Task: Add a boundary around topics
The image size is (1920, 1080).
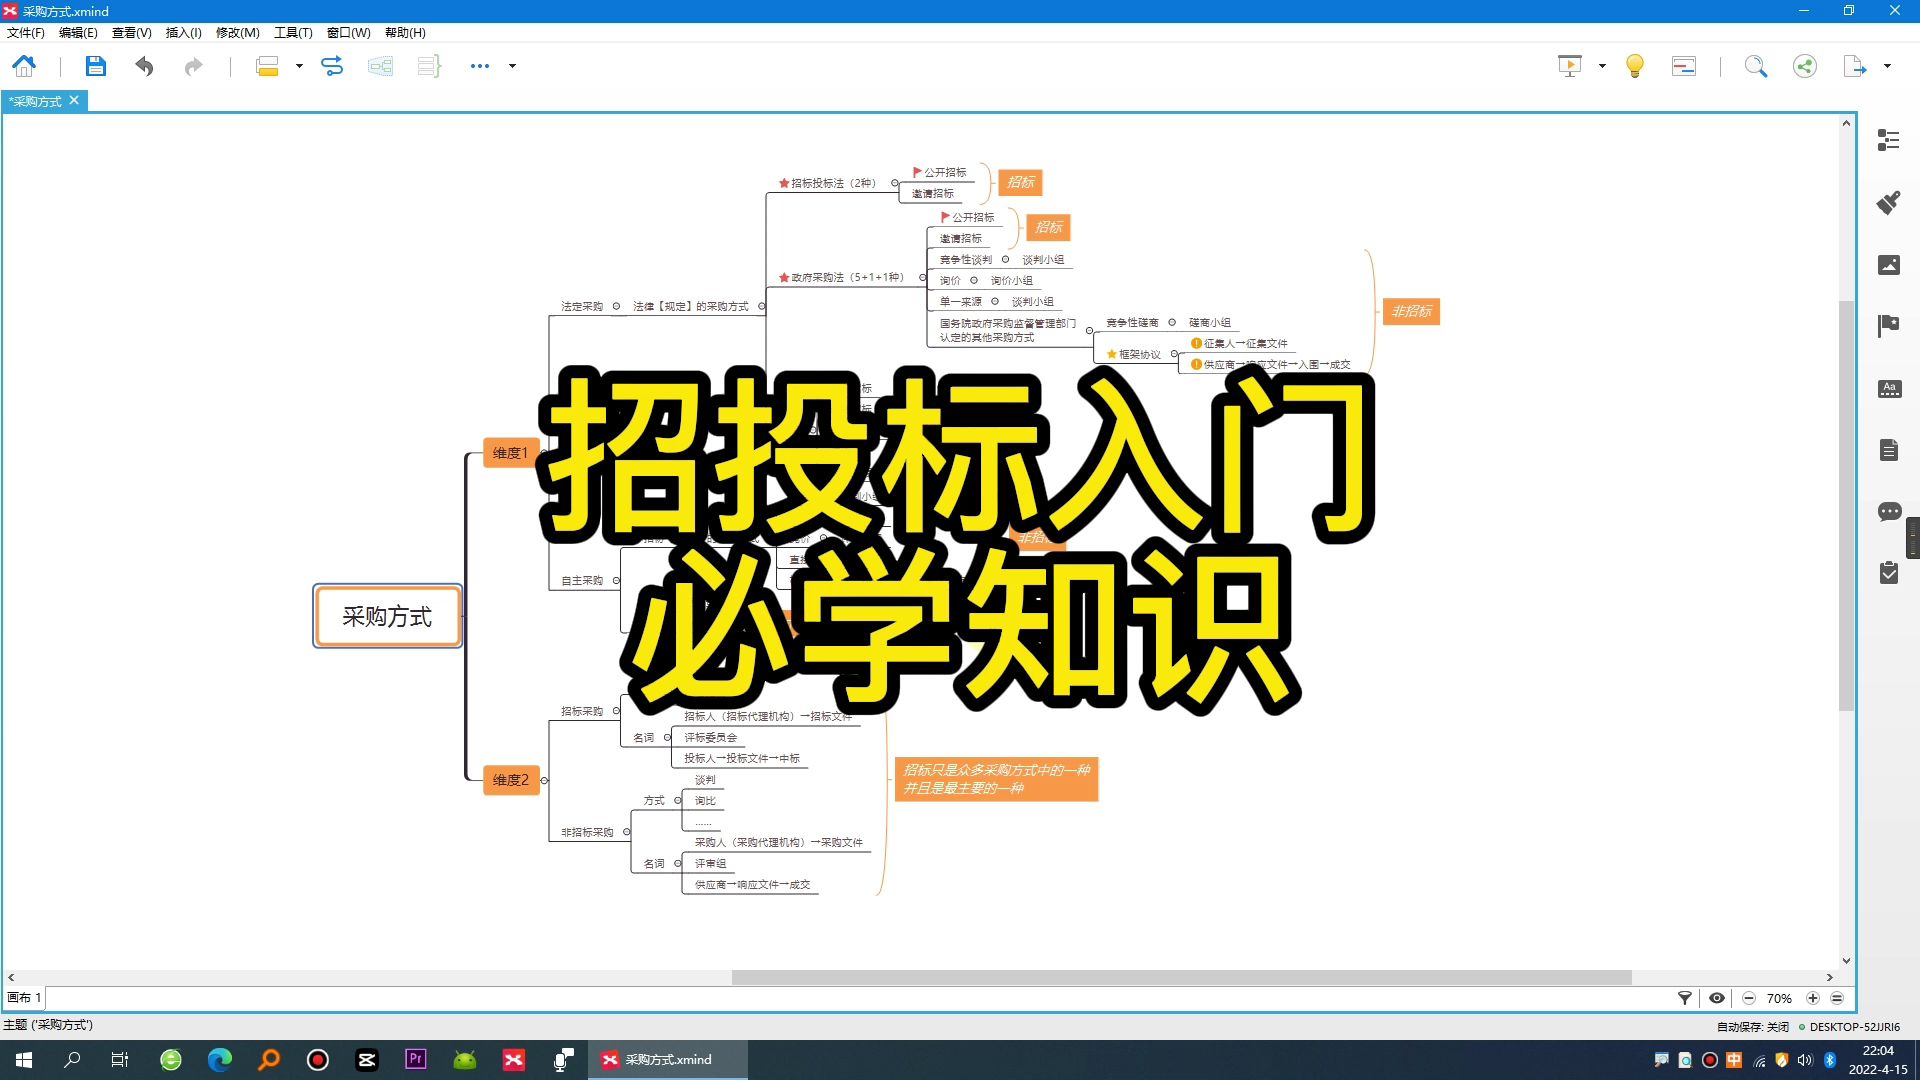Action: 380,66
